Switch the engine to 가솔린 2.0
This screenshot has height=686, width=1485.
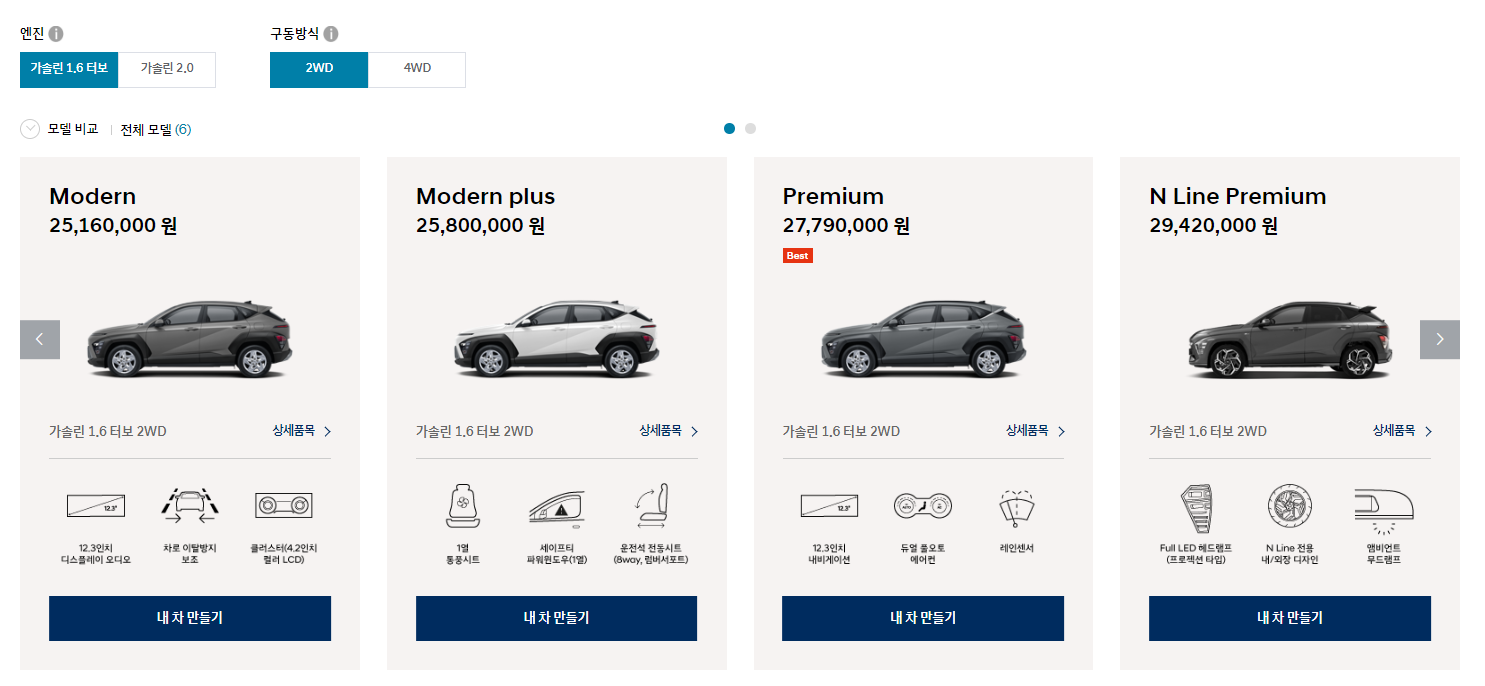[167, 69]
